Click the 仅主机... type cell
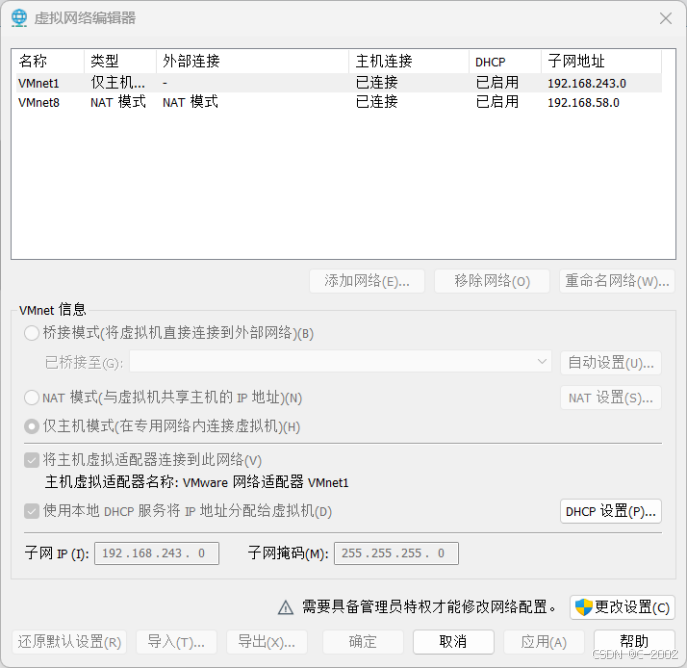 pyautogui.click(x=118, y=83)
